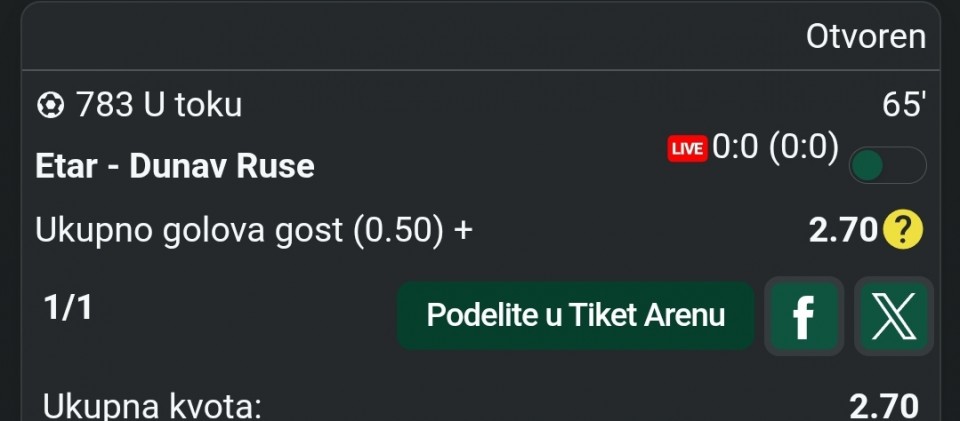Open the Etar - Dunav Ruse match

tap(175, 165)
